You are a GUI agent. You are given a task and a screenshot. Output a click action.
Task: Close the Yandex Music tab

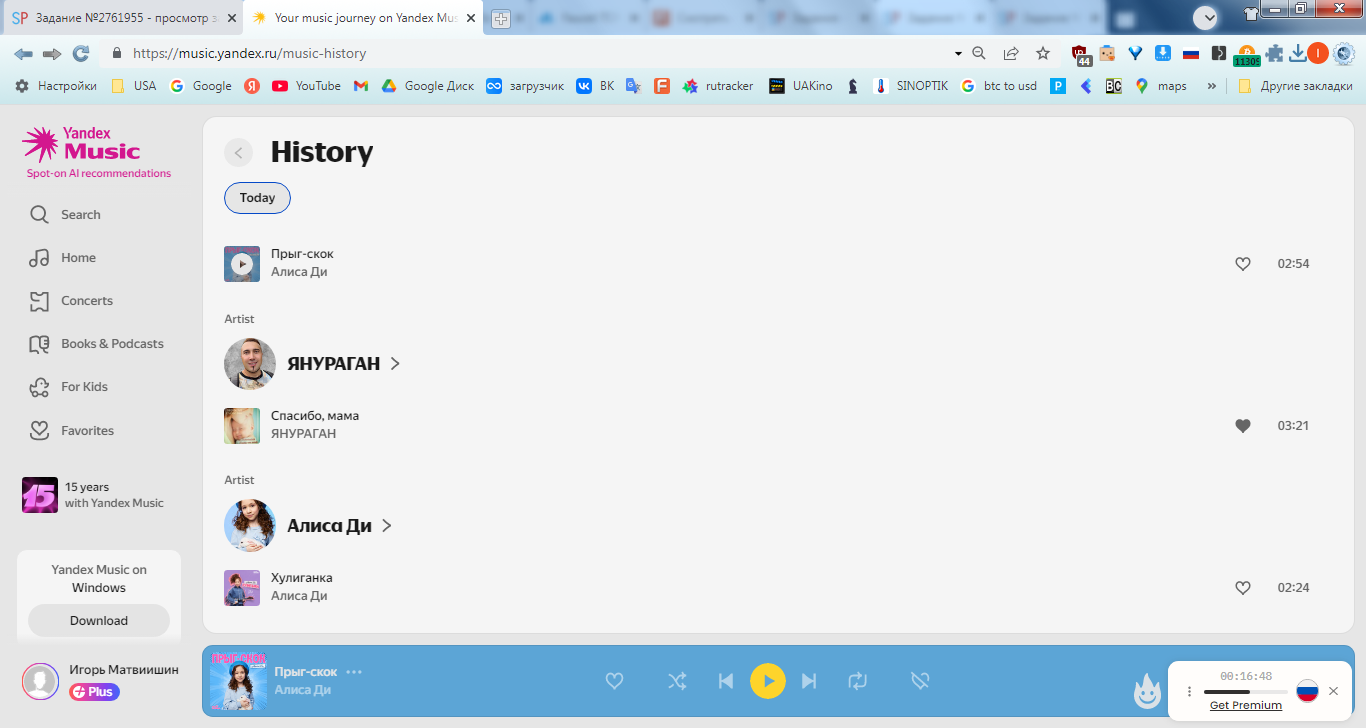[x=471, y=18]
